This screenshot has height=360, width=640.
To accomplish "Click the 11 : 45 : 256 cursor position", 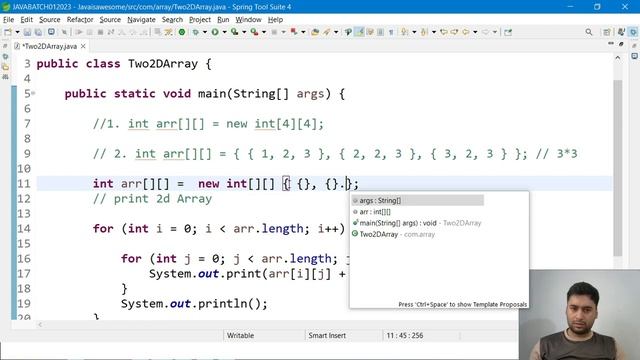I will [405, 336].
